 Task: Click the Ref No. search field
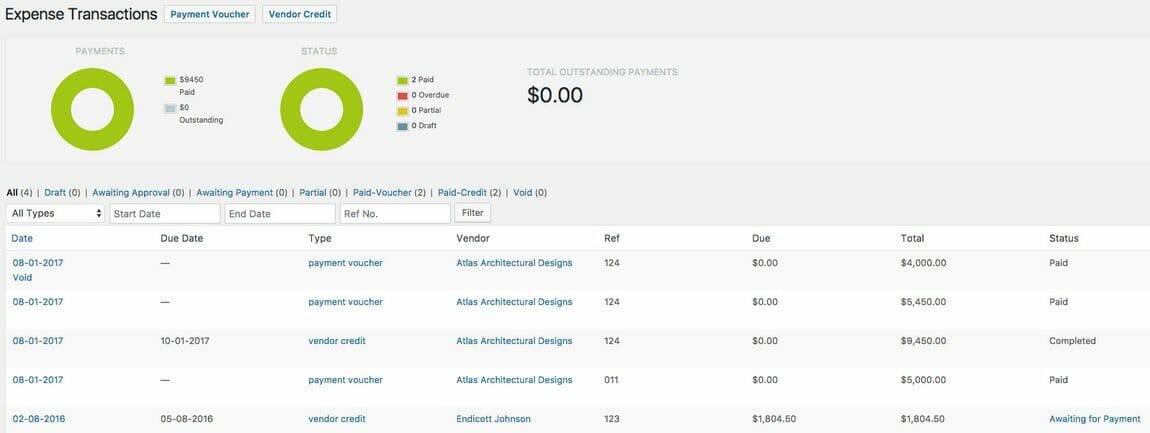[395, 214]
